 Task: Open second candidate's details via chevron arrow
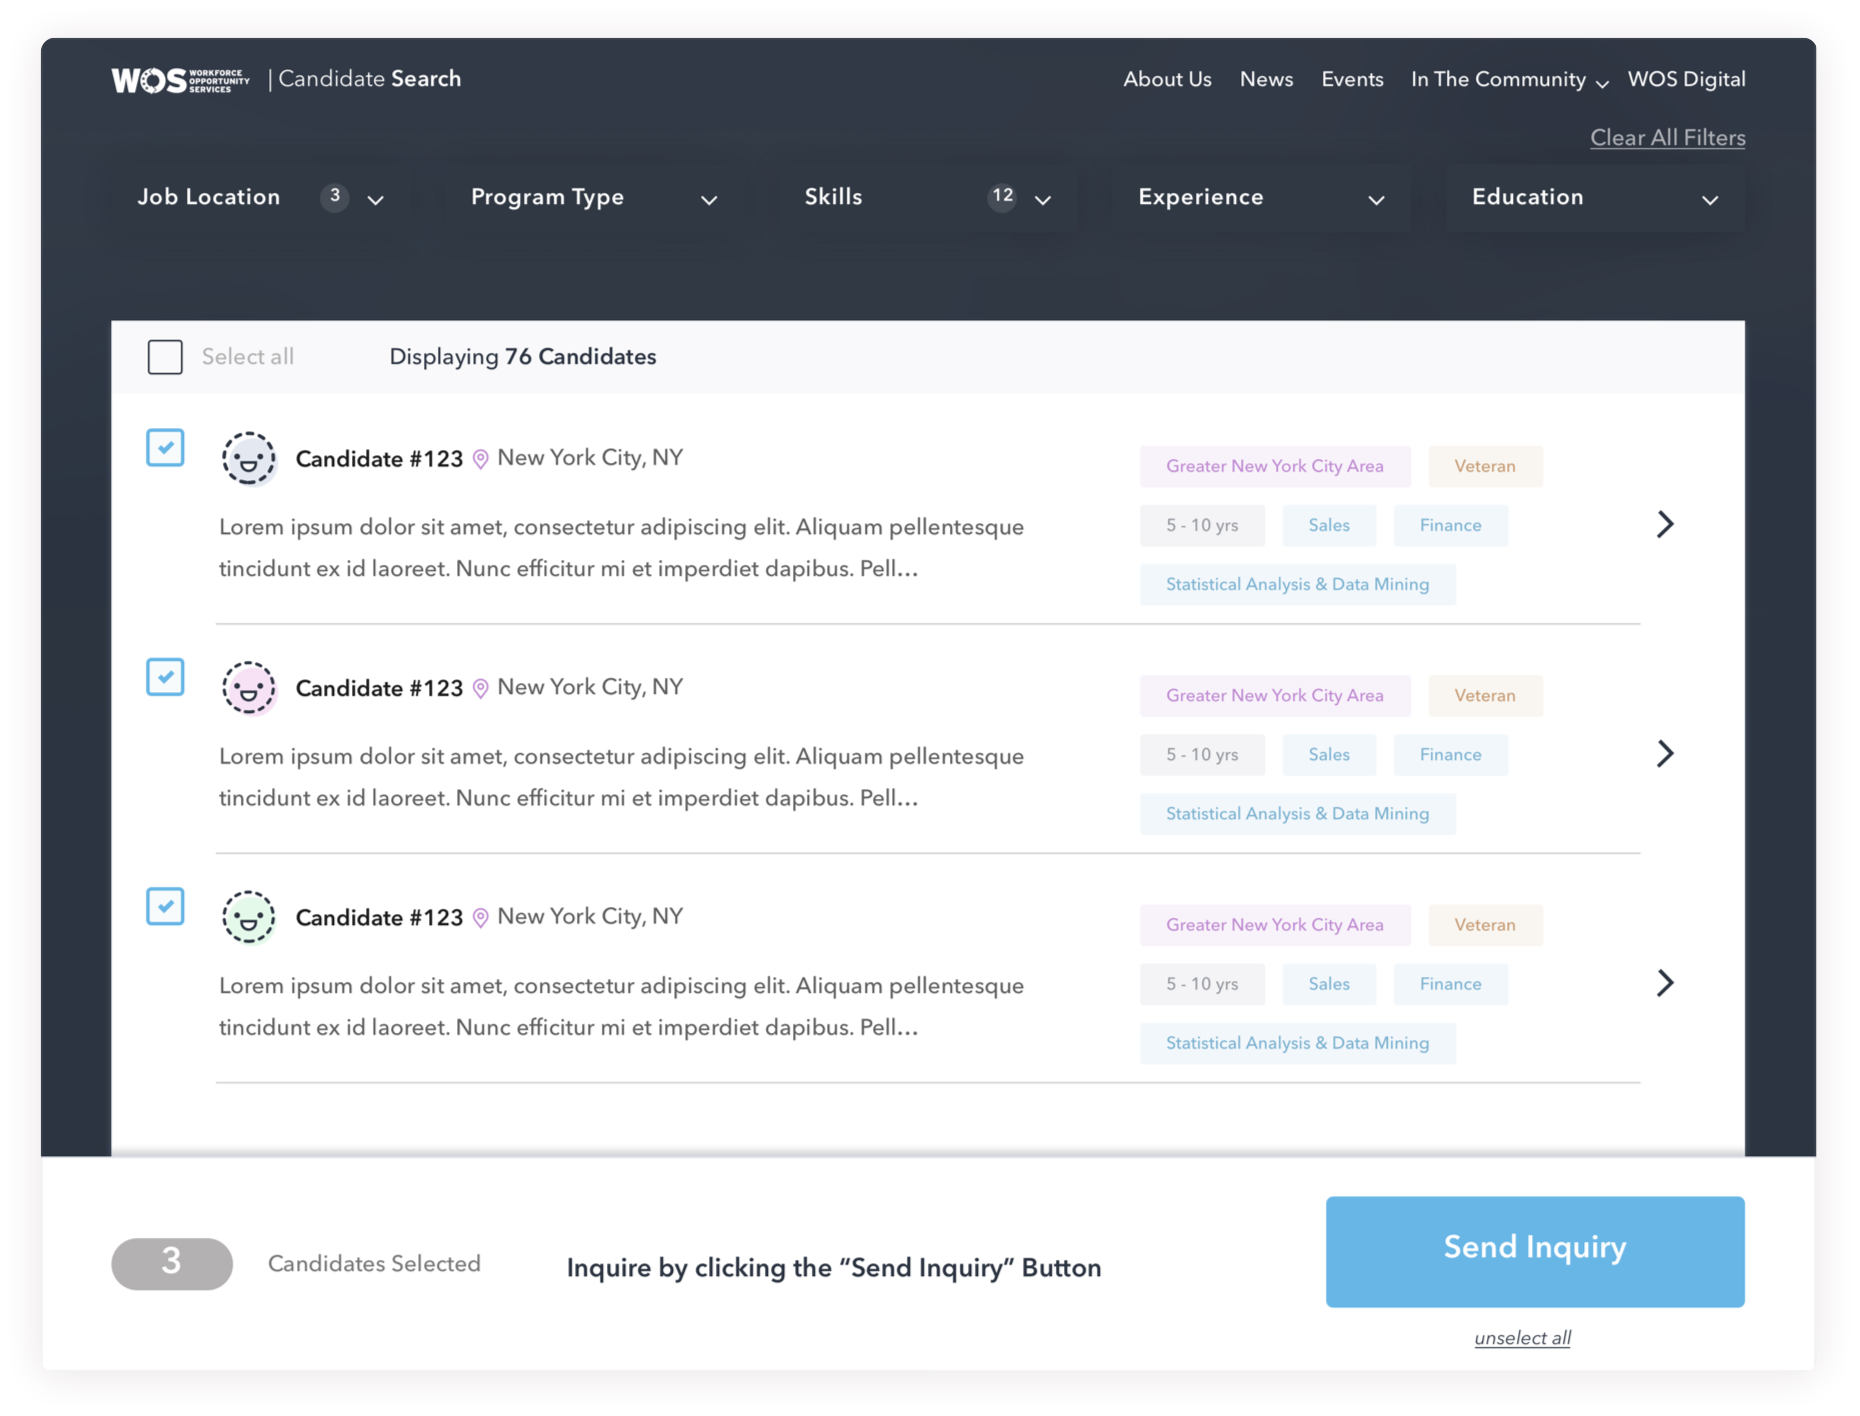pyautogui.click(x=1665, y=753)
